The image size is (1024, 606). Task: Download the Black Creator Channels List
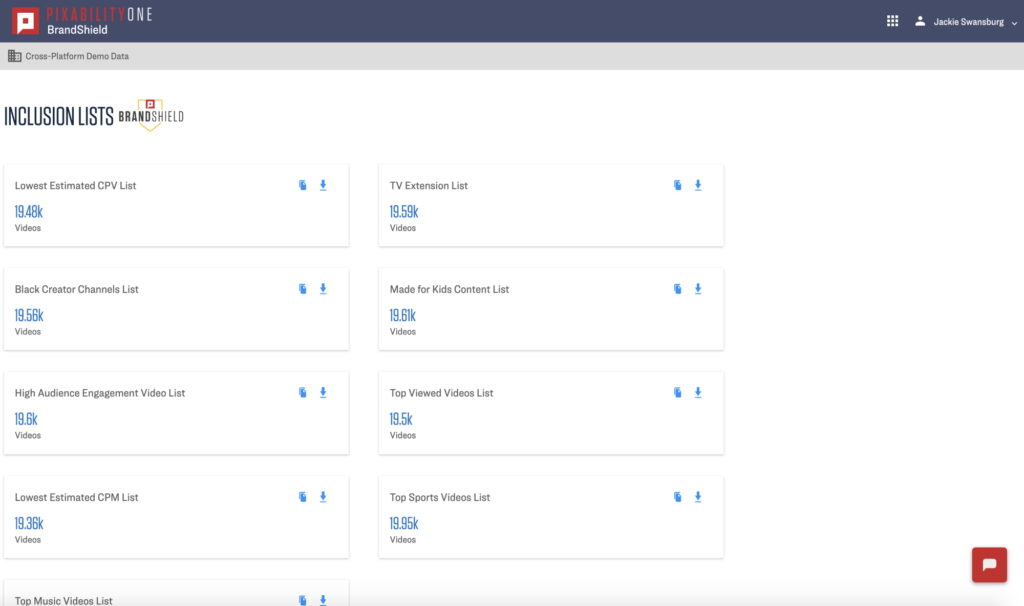(x=323, y=289)
